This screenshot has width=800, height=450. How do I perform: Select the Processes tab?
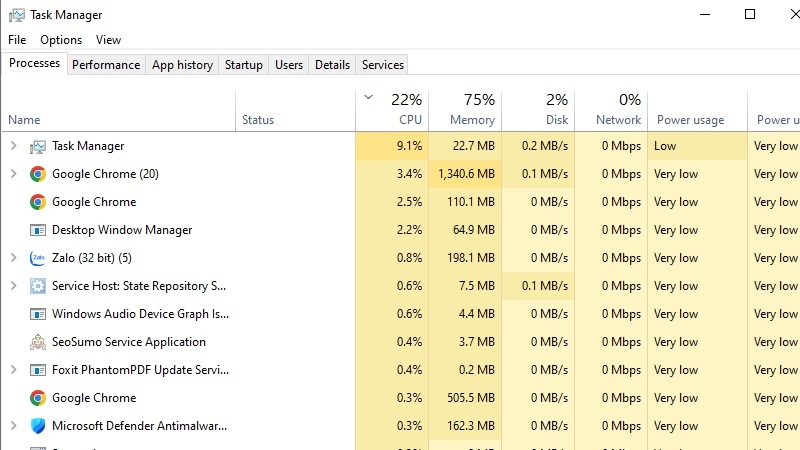[34, 63]
